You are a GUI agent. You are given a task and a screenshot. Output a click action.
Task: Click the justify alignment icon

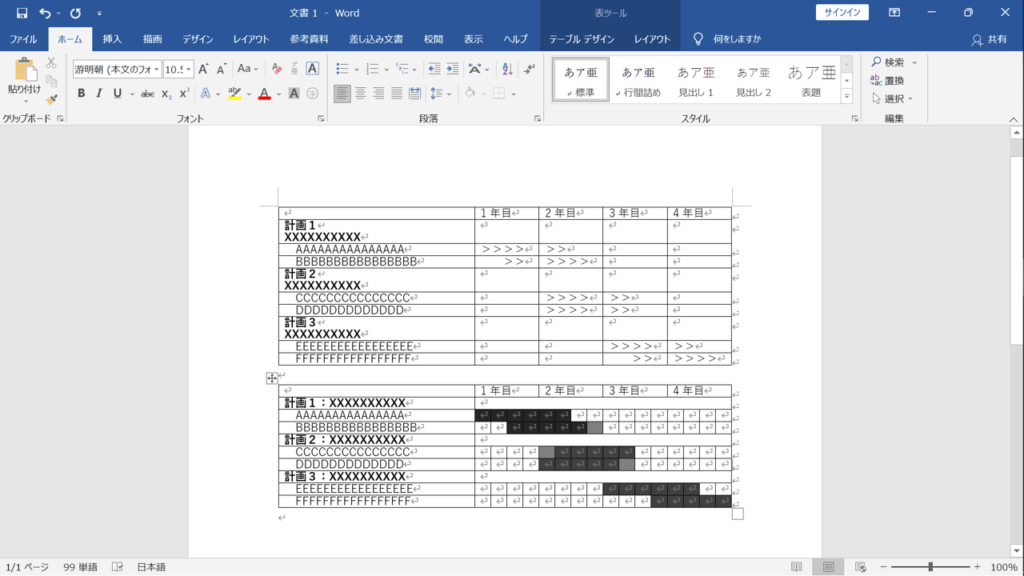click(x=397, y=93)
